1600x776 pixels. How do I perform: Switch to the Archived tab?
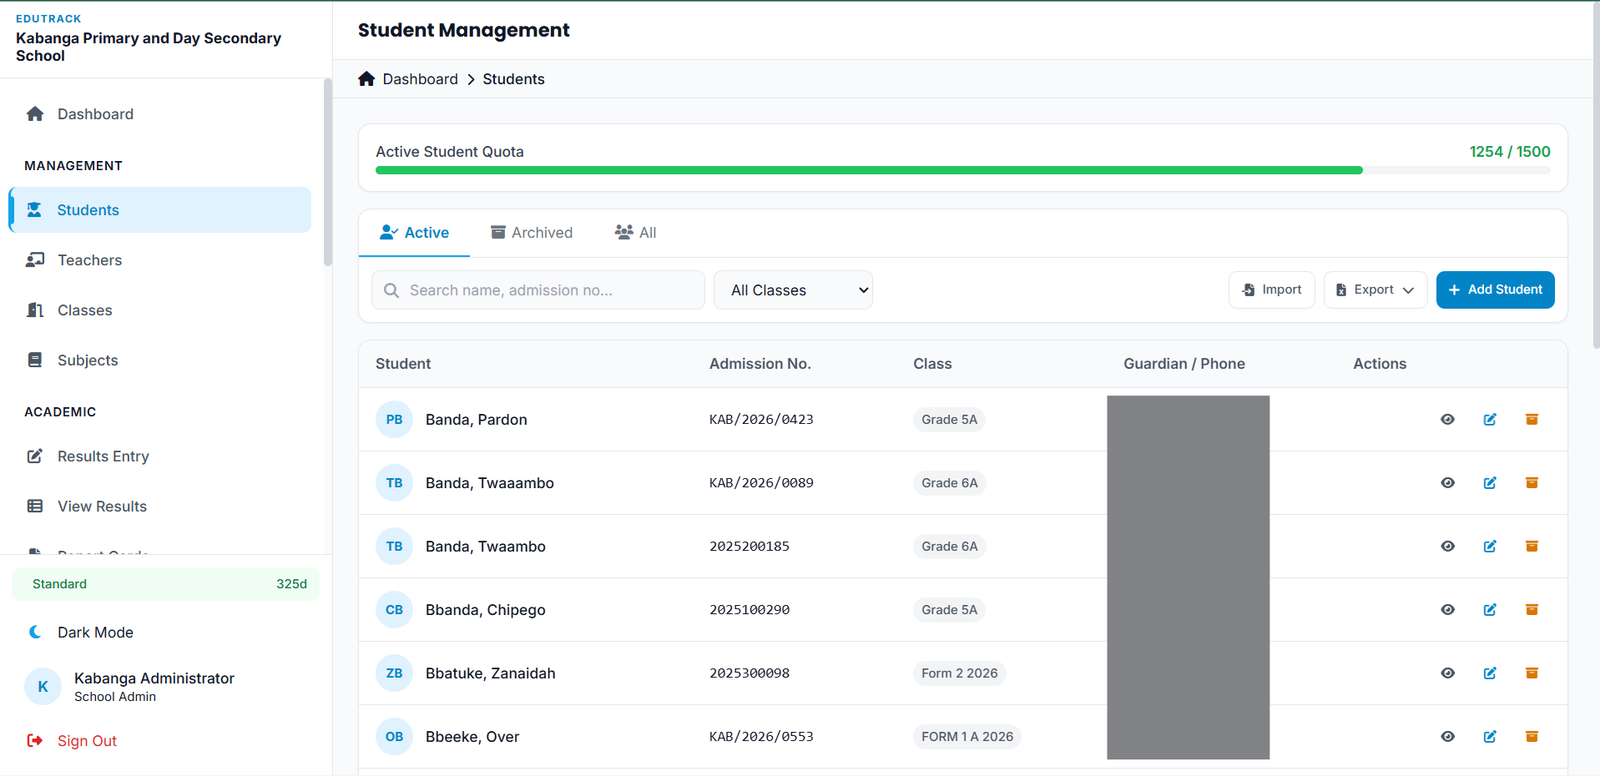coord(531,233)
